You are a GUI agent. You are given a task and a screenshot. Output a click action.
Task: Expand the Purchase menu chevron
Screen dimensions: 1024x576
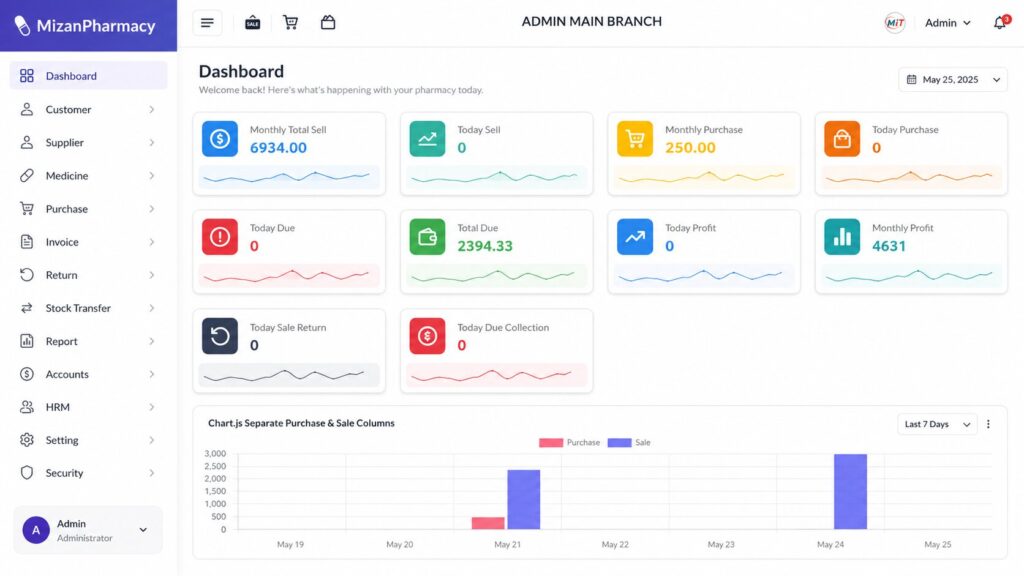click(x=152, y=209)
